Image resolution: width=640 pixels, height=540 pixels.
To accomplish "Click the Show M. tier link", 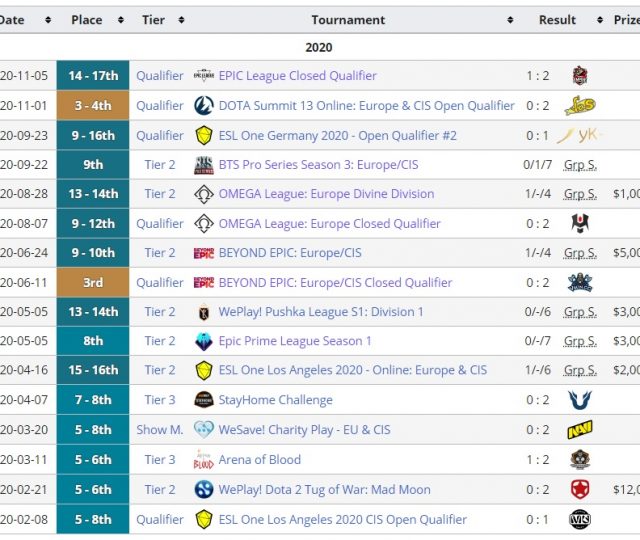I will pos(159,430).
